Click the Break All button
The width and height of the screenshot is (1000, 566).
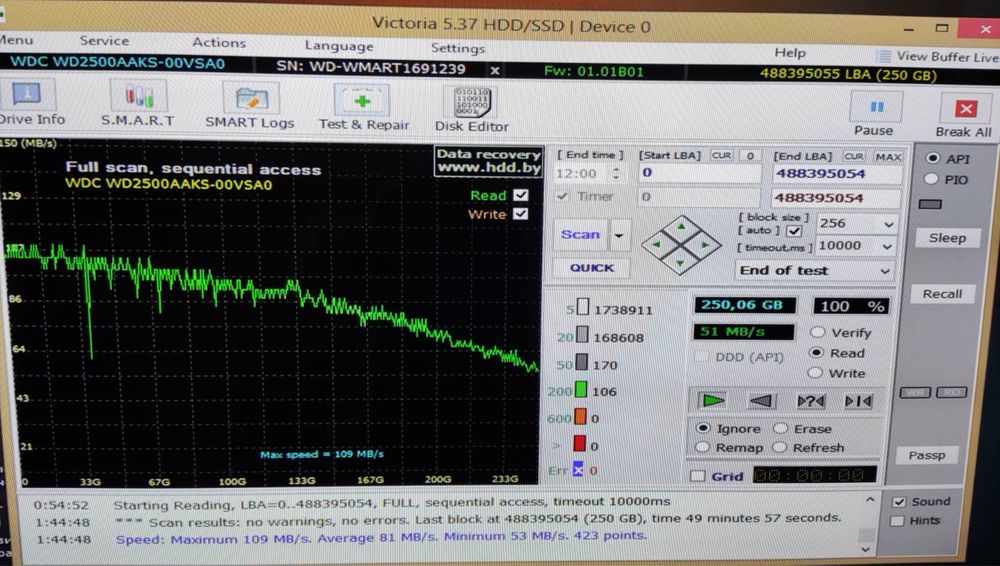[965, 115]
